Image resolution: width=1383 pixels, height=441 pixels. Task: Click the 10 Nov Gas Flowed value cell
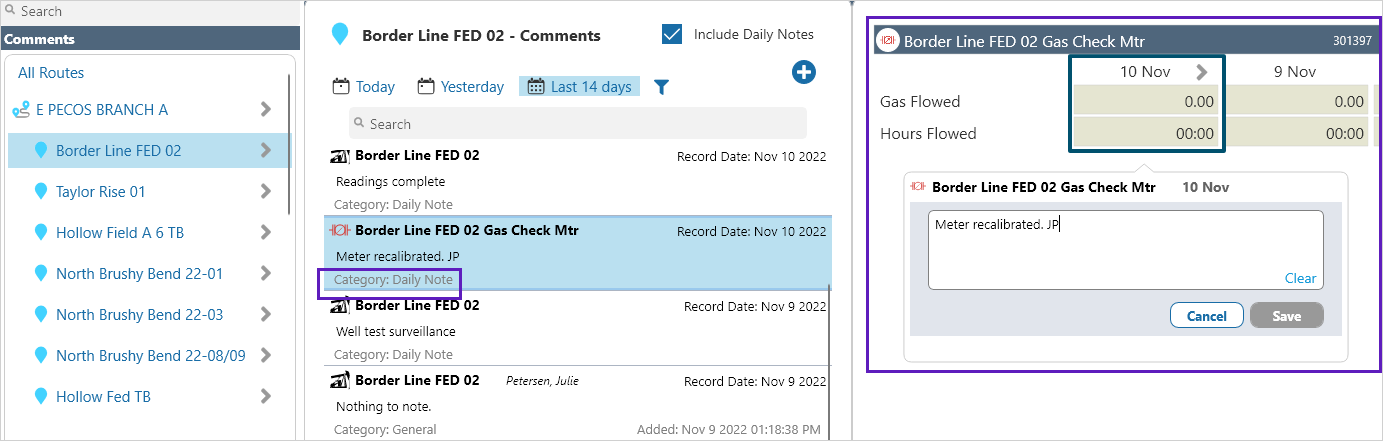coord(1147,101)
